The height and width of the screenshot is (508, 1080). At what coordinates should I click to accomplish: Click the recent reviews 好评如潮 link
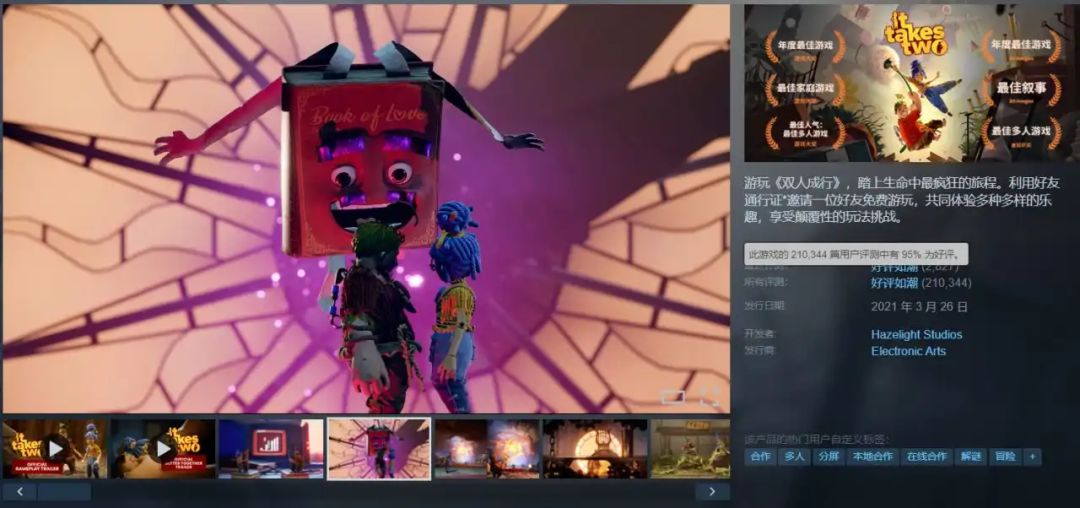click(x=893, y=267)
